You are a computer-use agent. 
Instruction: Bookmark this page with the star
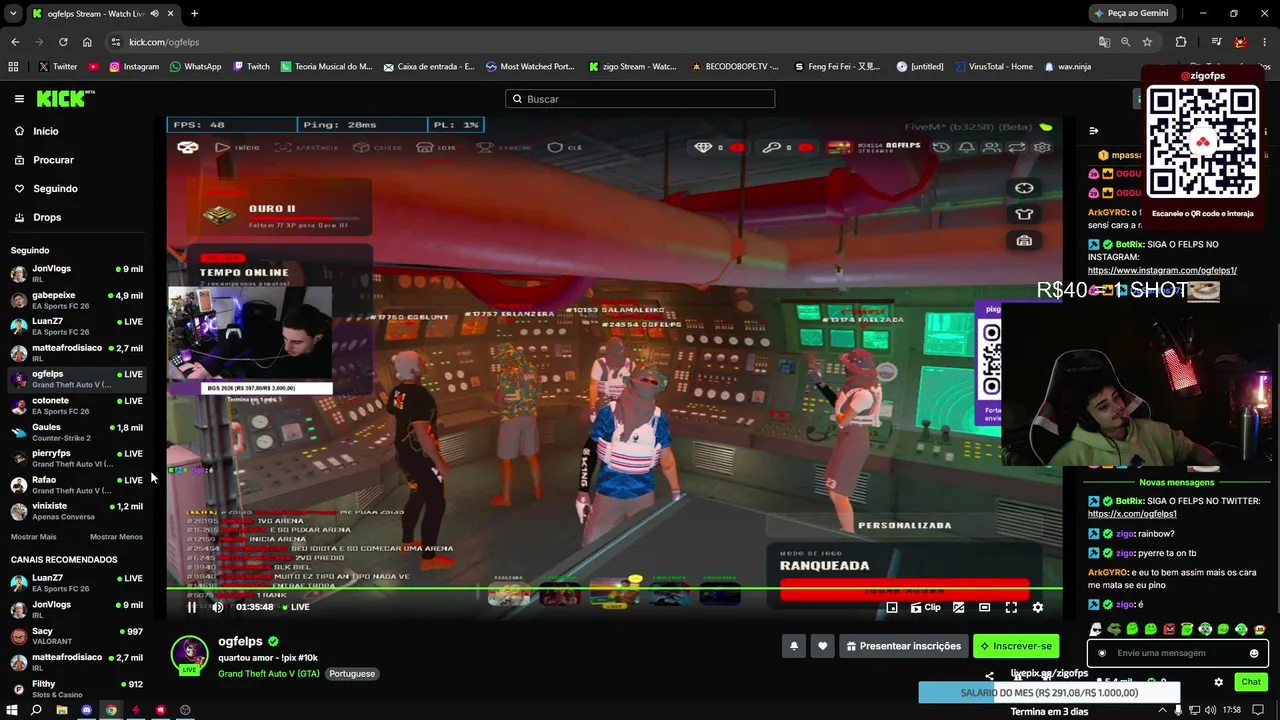point(1147,42)
